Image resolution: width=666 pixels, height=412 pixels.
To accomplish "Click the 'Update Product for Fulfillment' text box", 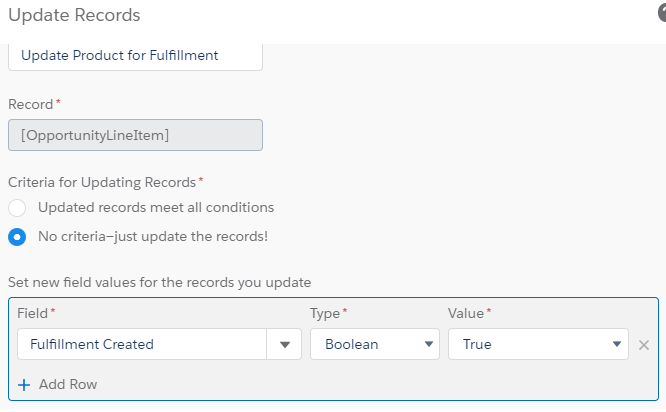I will 135,56.
